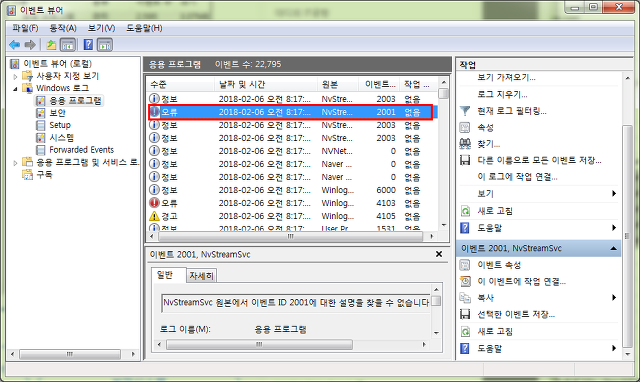Expand 사용자 지정 보기 tree arrow
This screenshot has height=382, width=640.
[x=15, y=76]
